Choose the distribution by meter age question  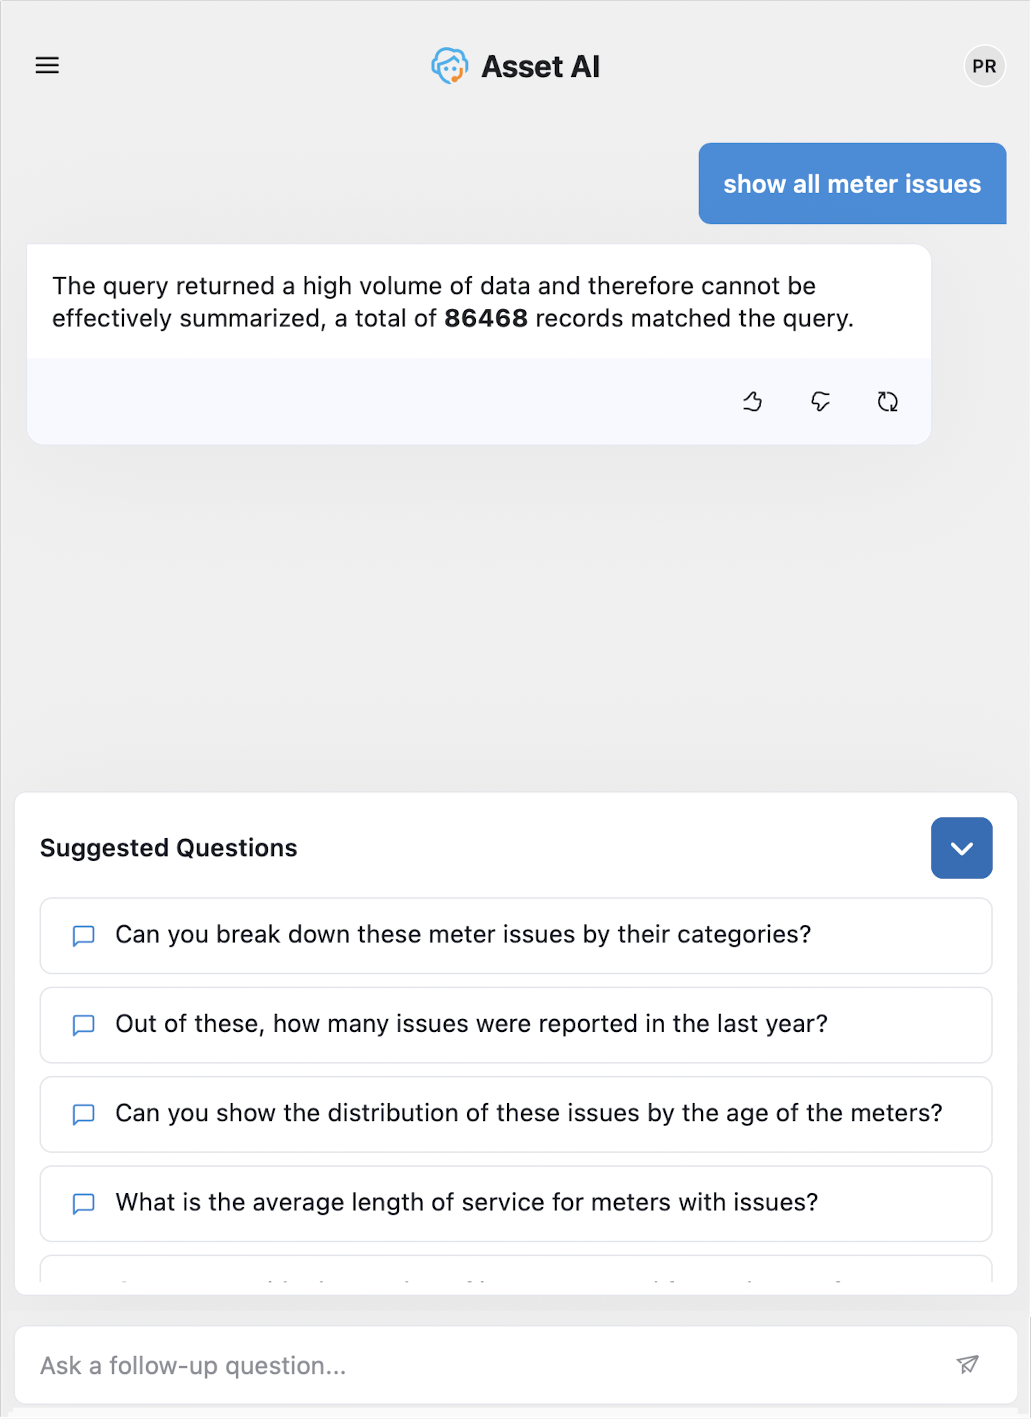tap(529, 1113)
